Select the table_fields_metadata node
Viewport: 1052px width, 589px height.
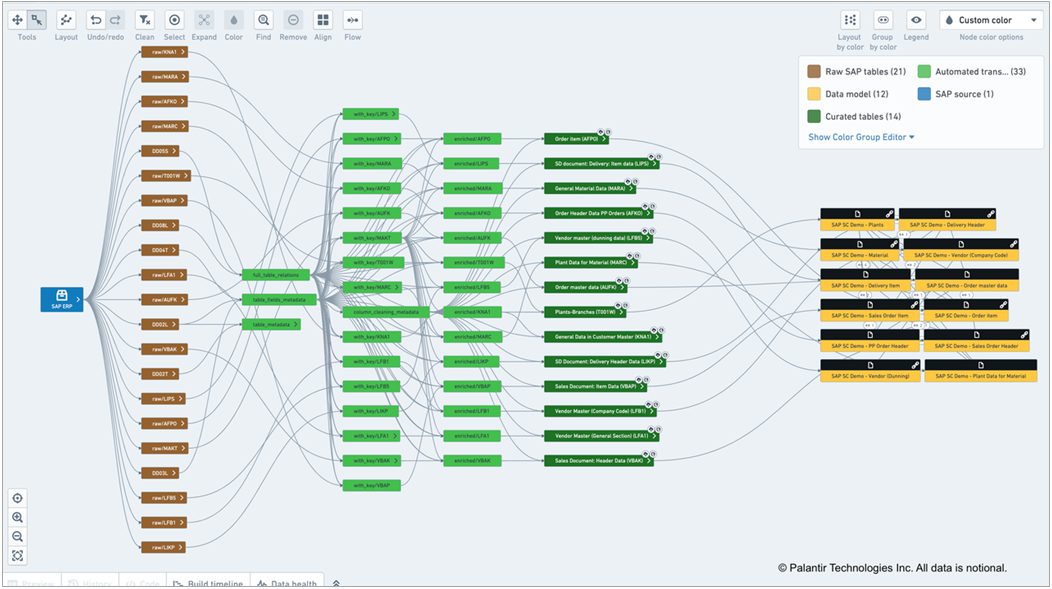279,300
